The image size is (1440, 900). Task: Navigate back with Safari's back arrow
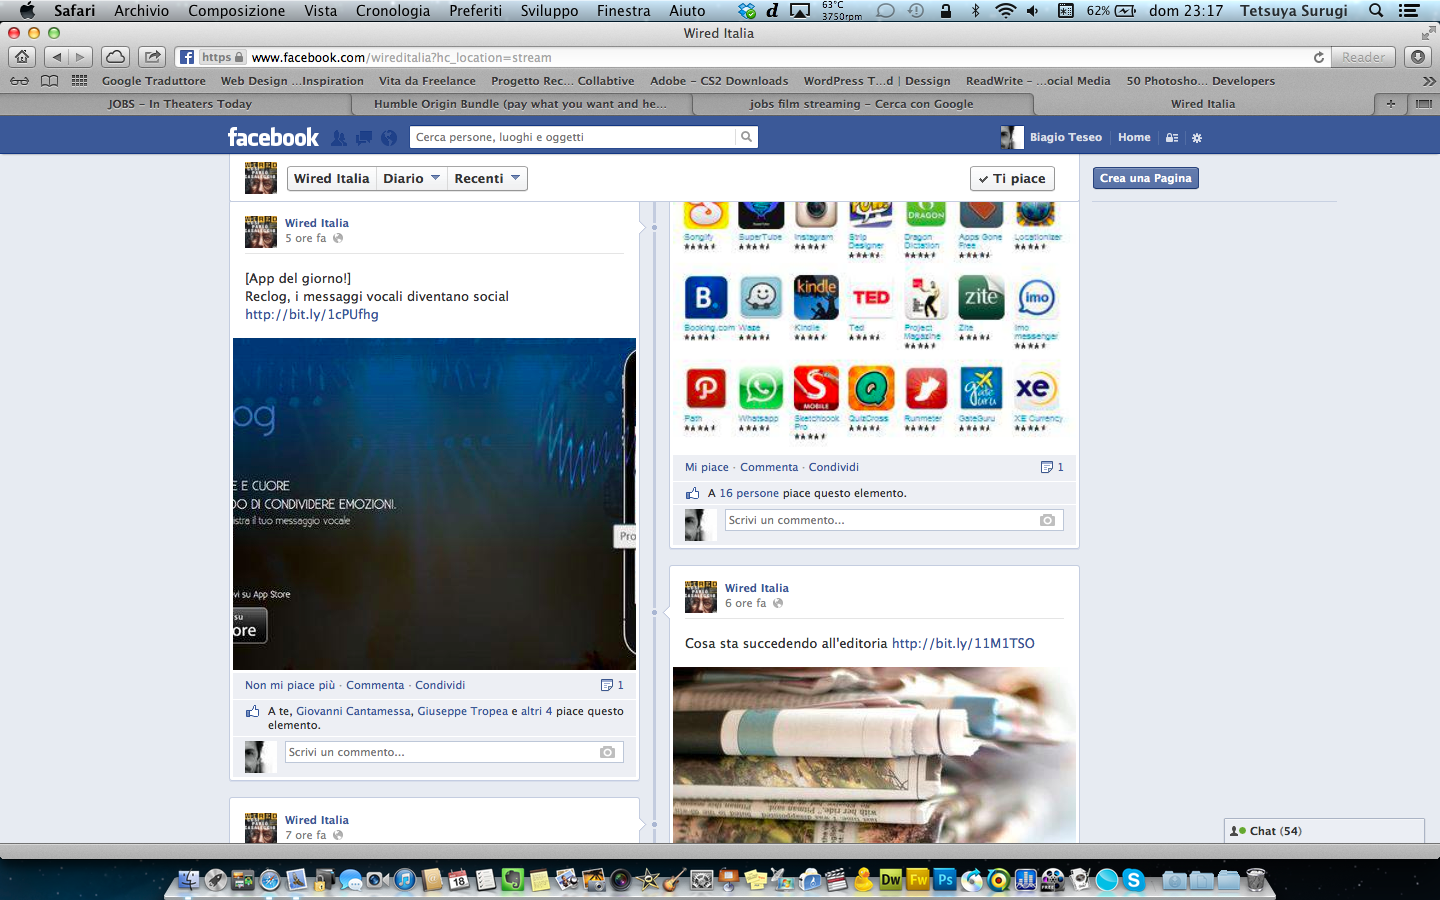click(57, 57)
